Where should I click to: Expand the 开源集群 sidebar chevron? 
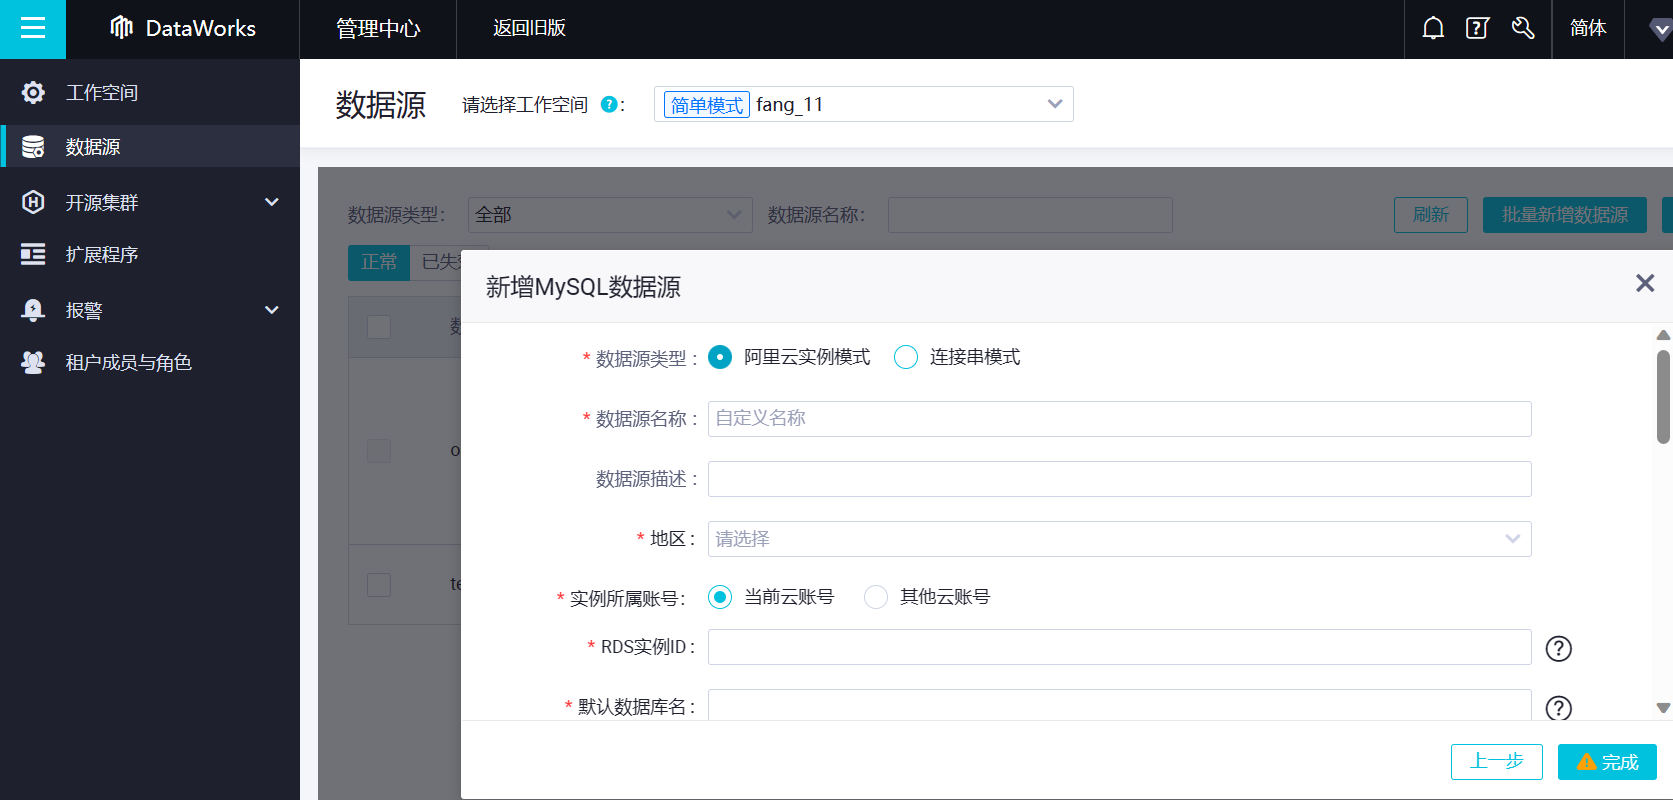pyautogui.click(x=271, y=202)
